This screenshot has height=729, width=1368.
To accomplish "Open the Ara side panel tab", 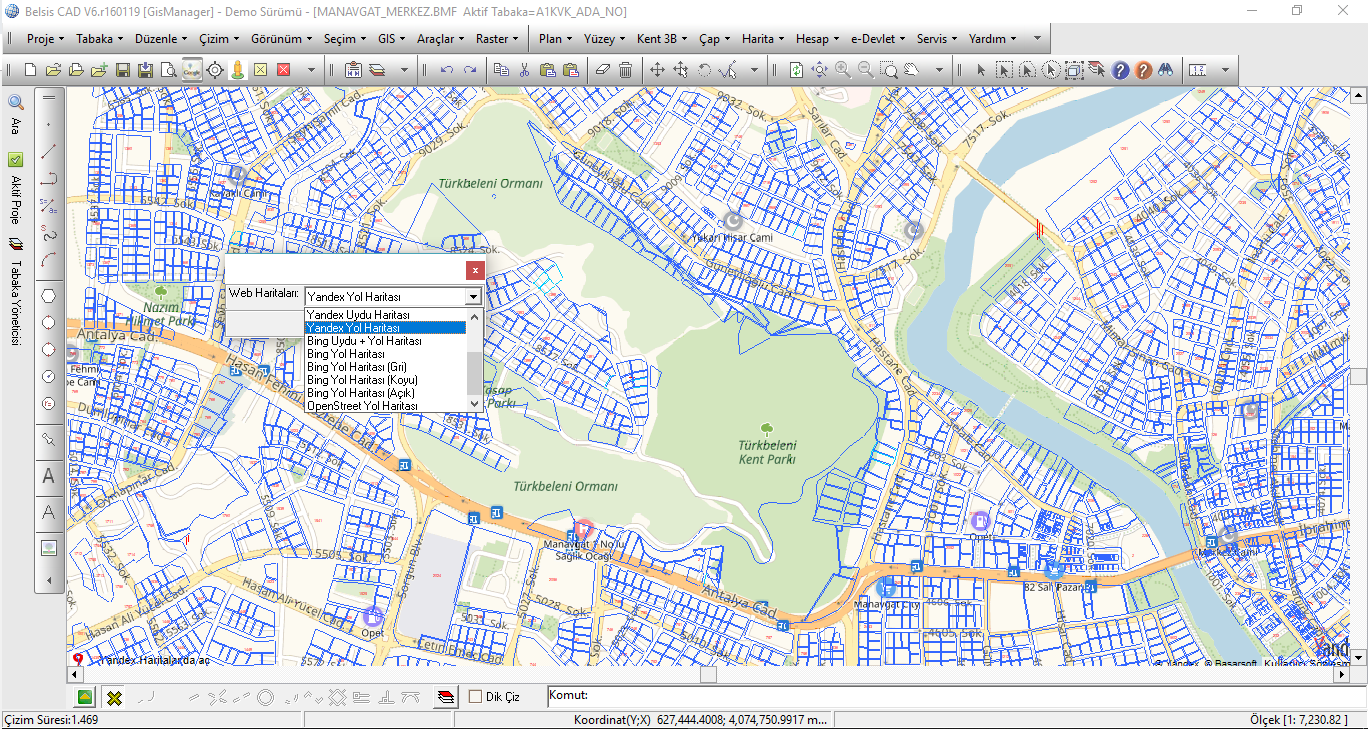I will click(x=15, y=114).
